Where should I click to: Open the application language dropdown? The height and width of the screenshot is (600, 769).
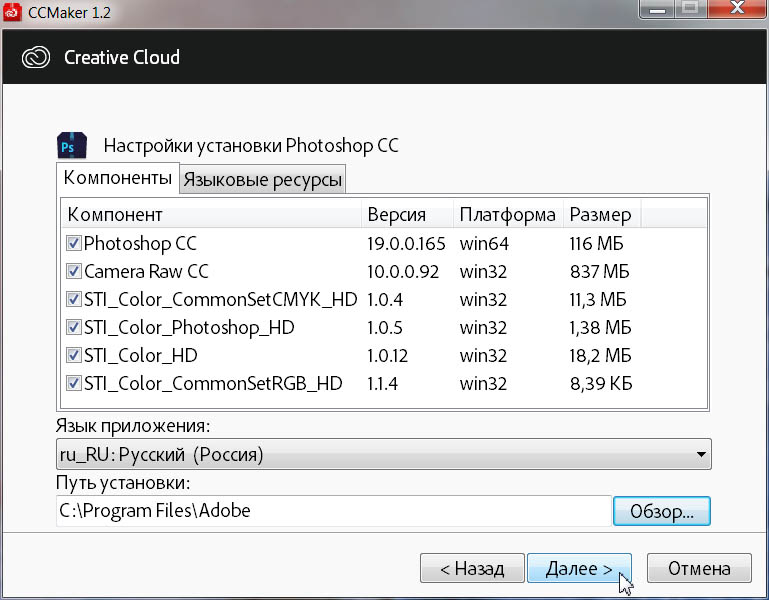[x=384, y=454]
